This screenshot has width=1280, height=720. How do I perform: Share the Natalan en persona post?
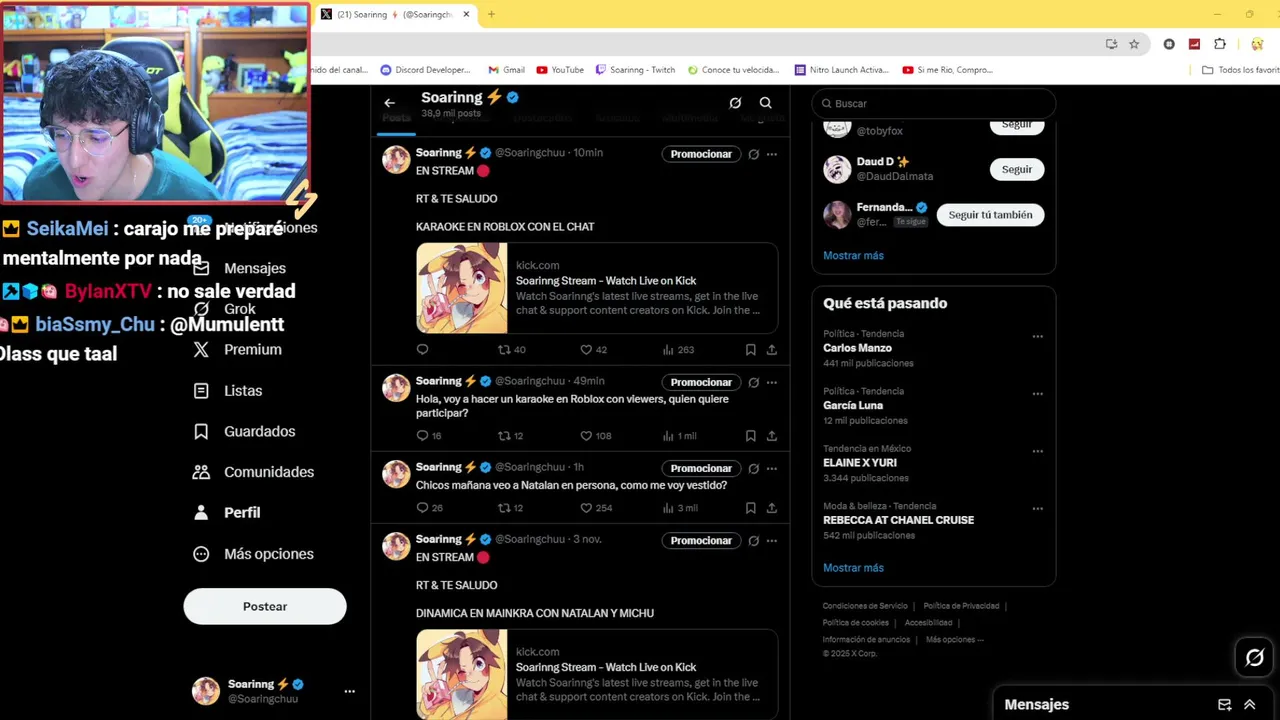coord(772,508)
